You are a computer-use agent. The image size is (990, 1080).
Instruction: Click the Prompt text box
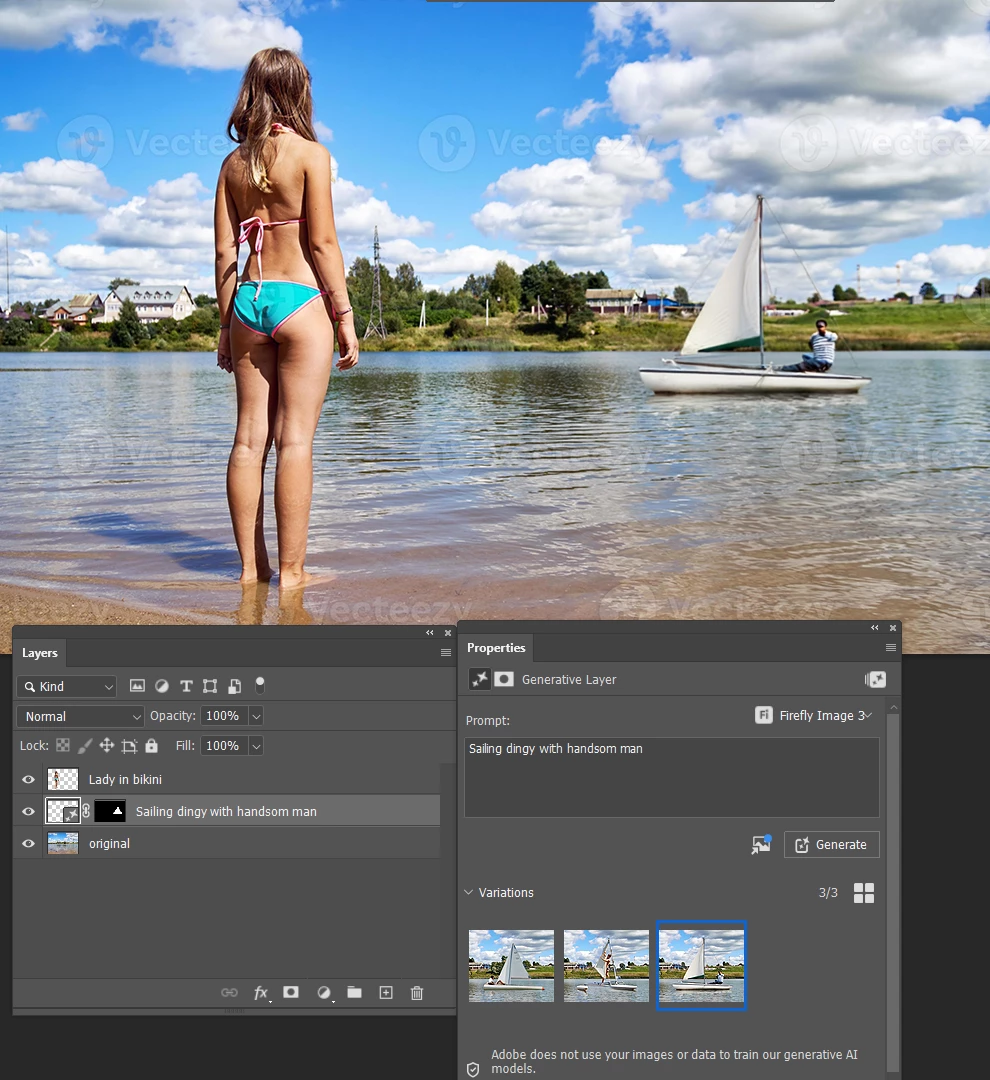pyautogui.click(x=672, y=777)
